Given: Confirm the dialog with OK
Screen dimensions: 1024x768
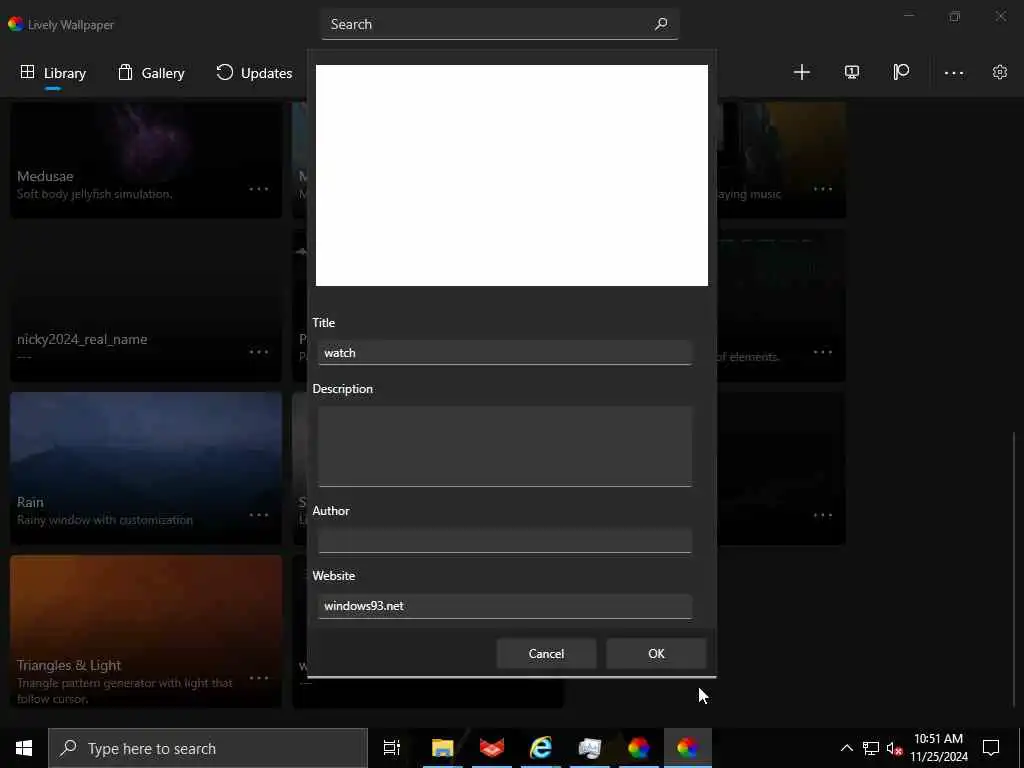Looking at the screenshot, I should point(656,654).
